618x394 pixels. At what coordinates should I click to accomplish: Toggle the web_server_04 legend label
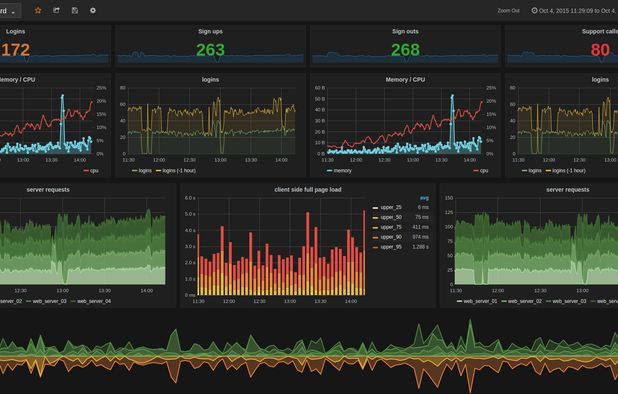[94, 301]
